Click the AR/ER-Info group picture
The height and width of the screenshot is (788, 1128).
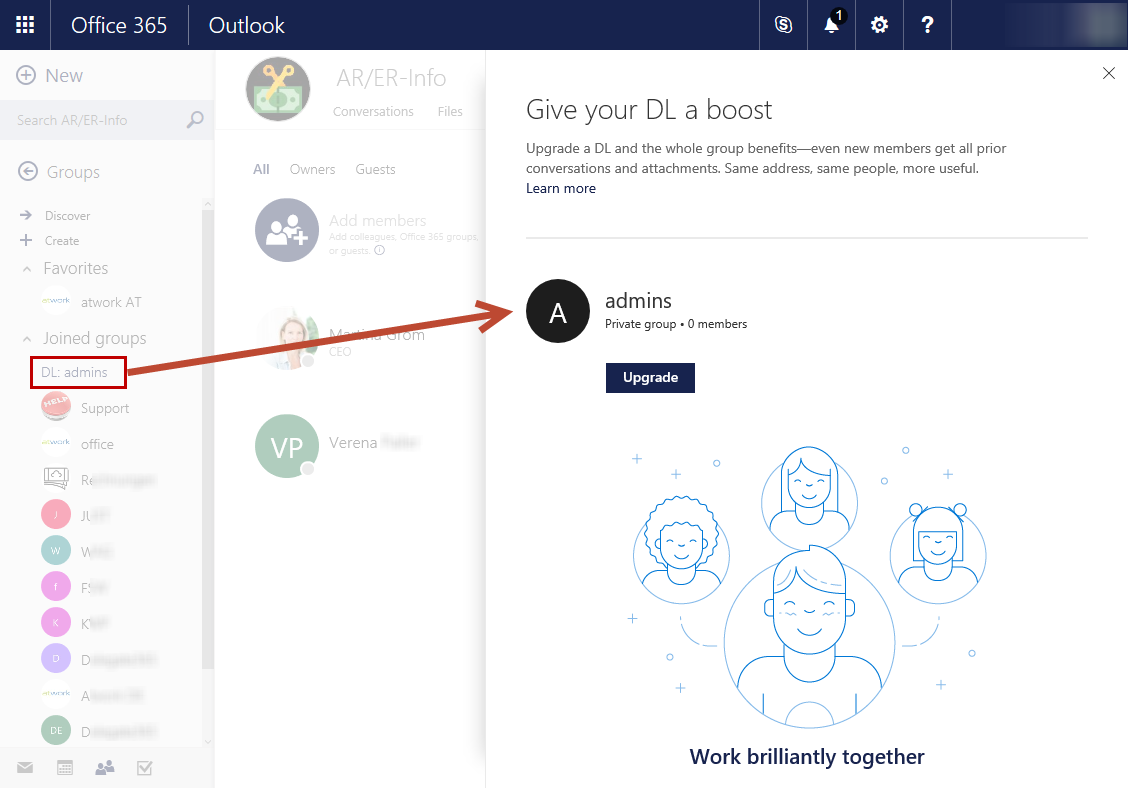pyautogui.click(x=278, y=89)
